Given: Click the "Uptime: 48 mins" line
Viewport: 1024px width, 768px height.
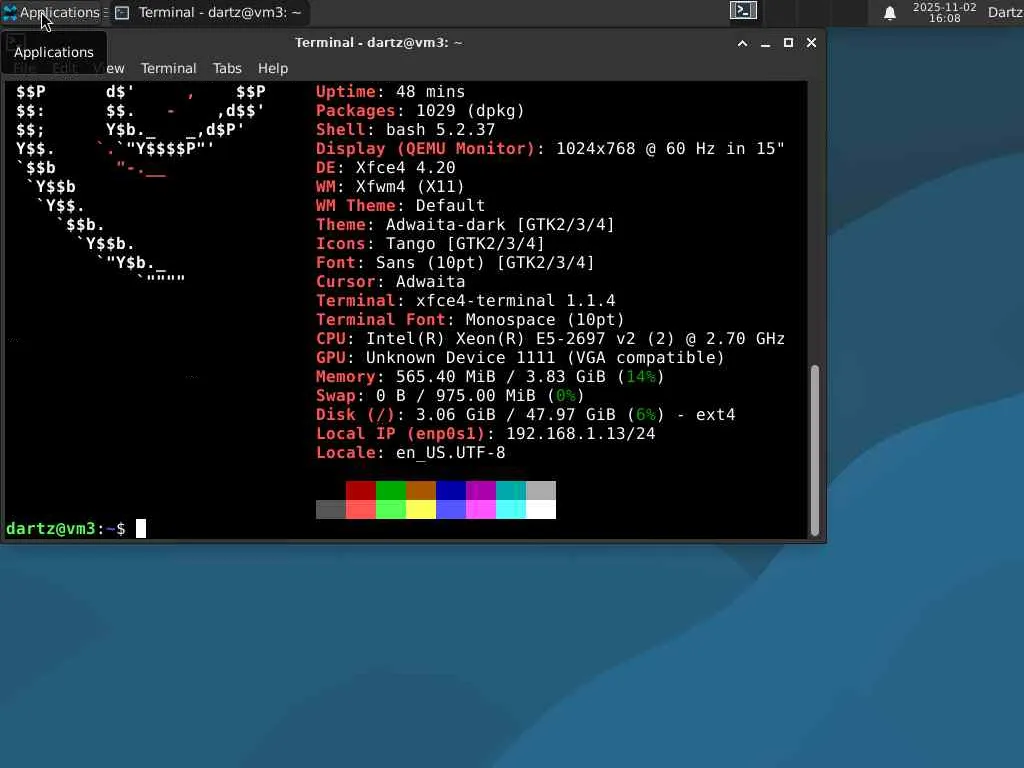Looking at the screenshot, I should (x=391, y=92).
